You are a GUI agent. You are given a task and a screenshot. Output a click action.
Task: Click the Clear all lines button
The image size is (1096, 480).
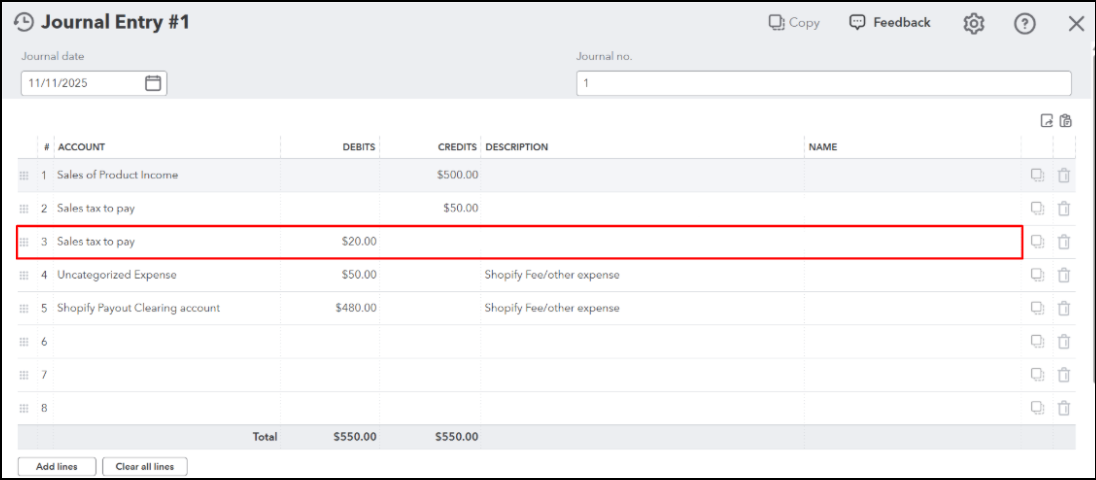(144, 466)
